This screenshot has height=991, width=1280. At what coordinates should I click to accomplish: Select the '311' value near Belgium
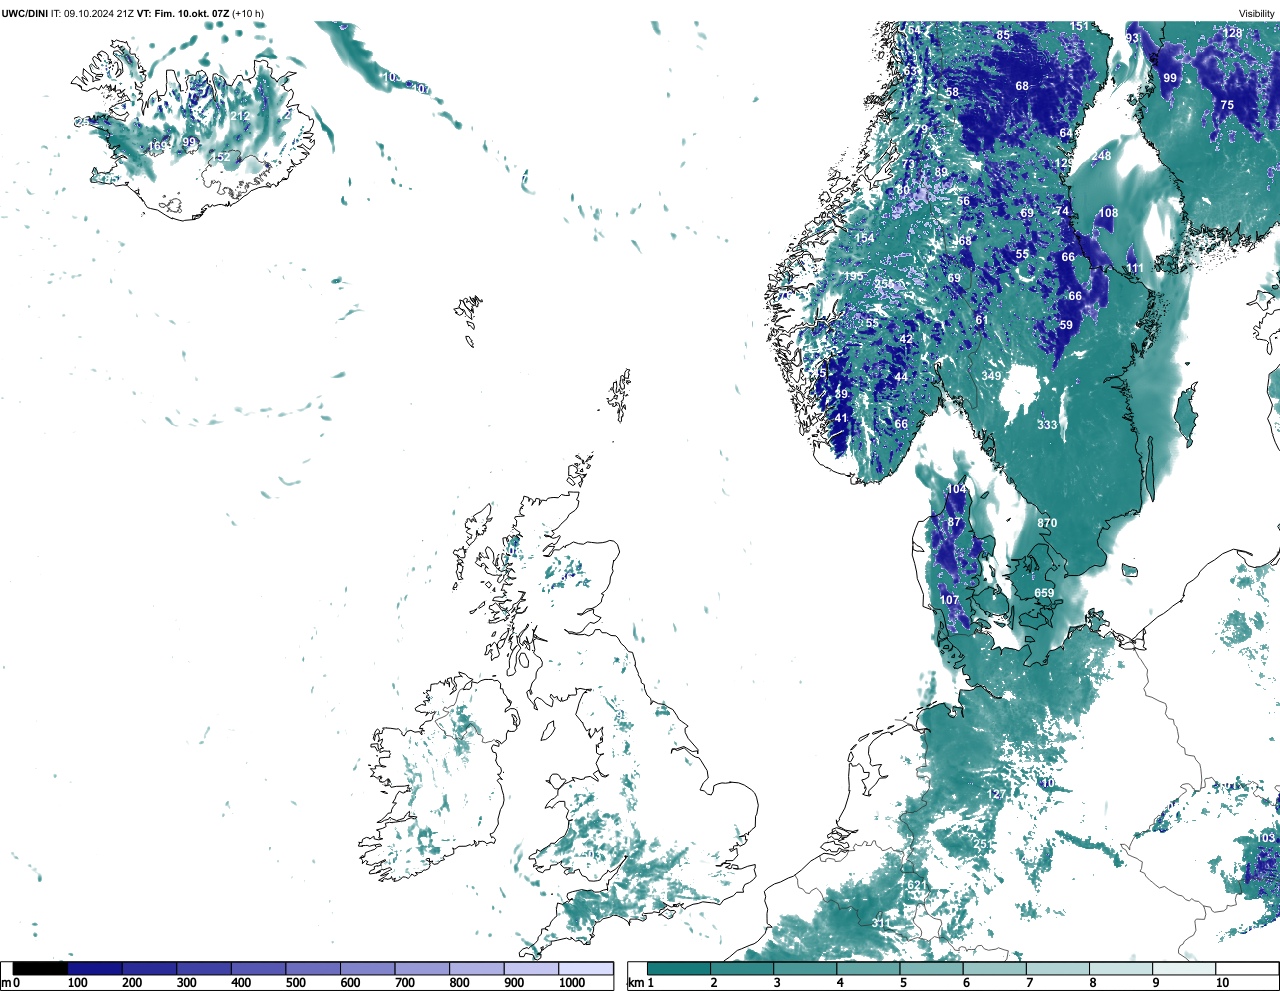point(880,923)
